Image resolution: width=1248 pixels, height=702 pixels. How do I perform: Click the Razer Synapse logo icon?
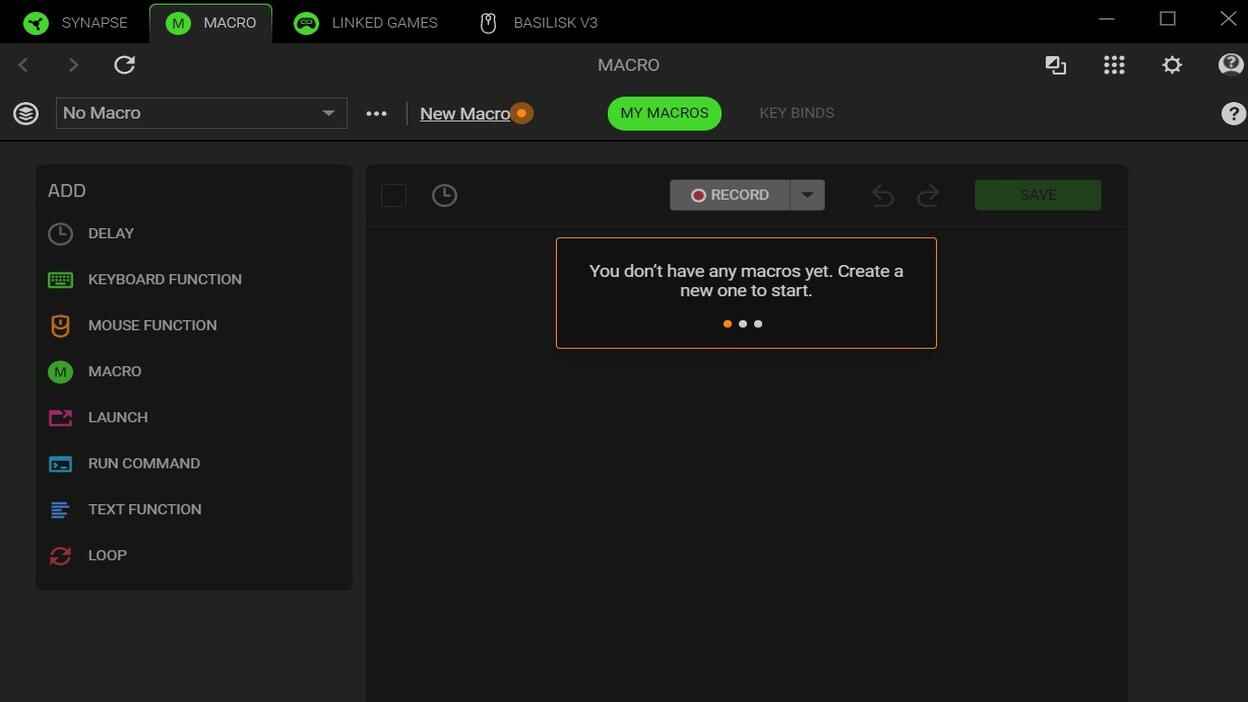click(x=36, y=23)
